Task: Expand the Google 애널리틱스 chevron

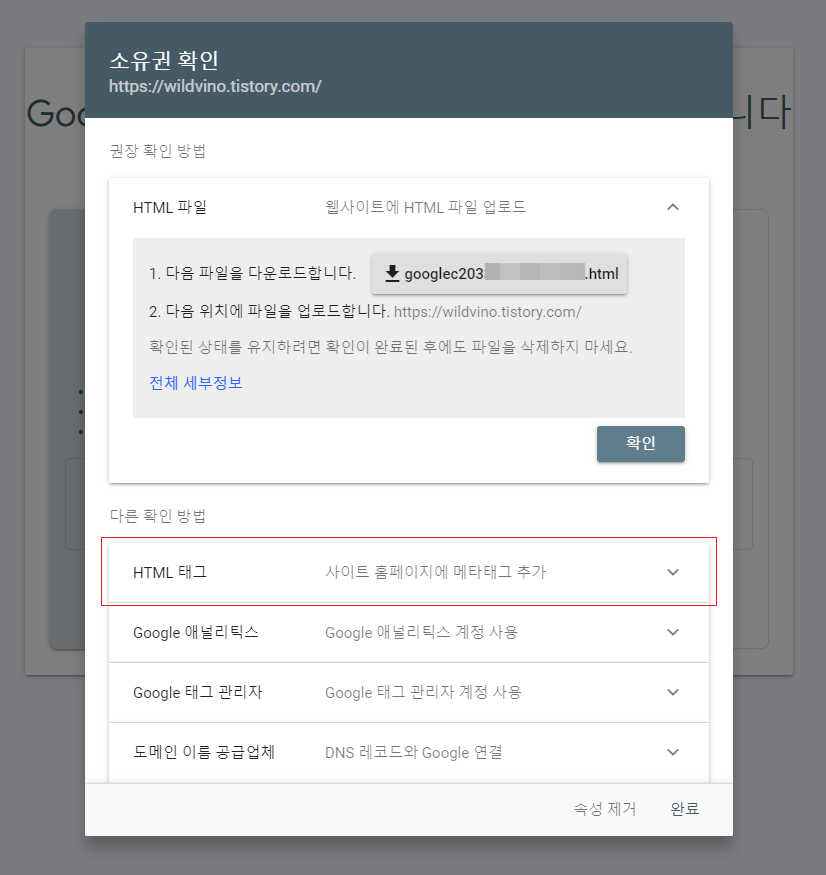Action: point(673,632)
